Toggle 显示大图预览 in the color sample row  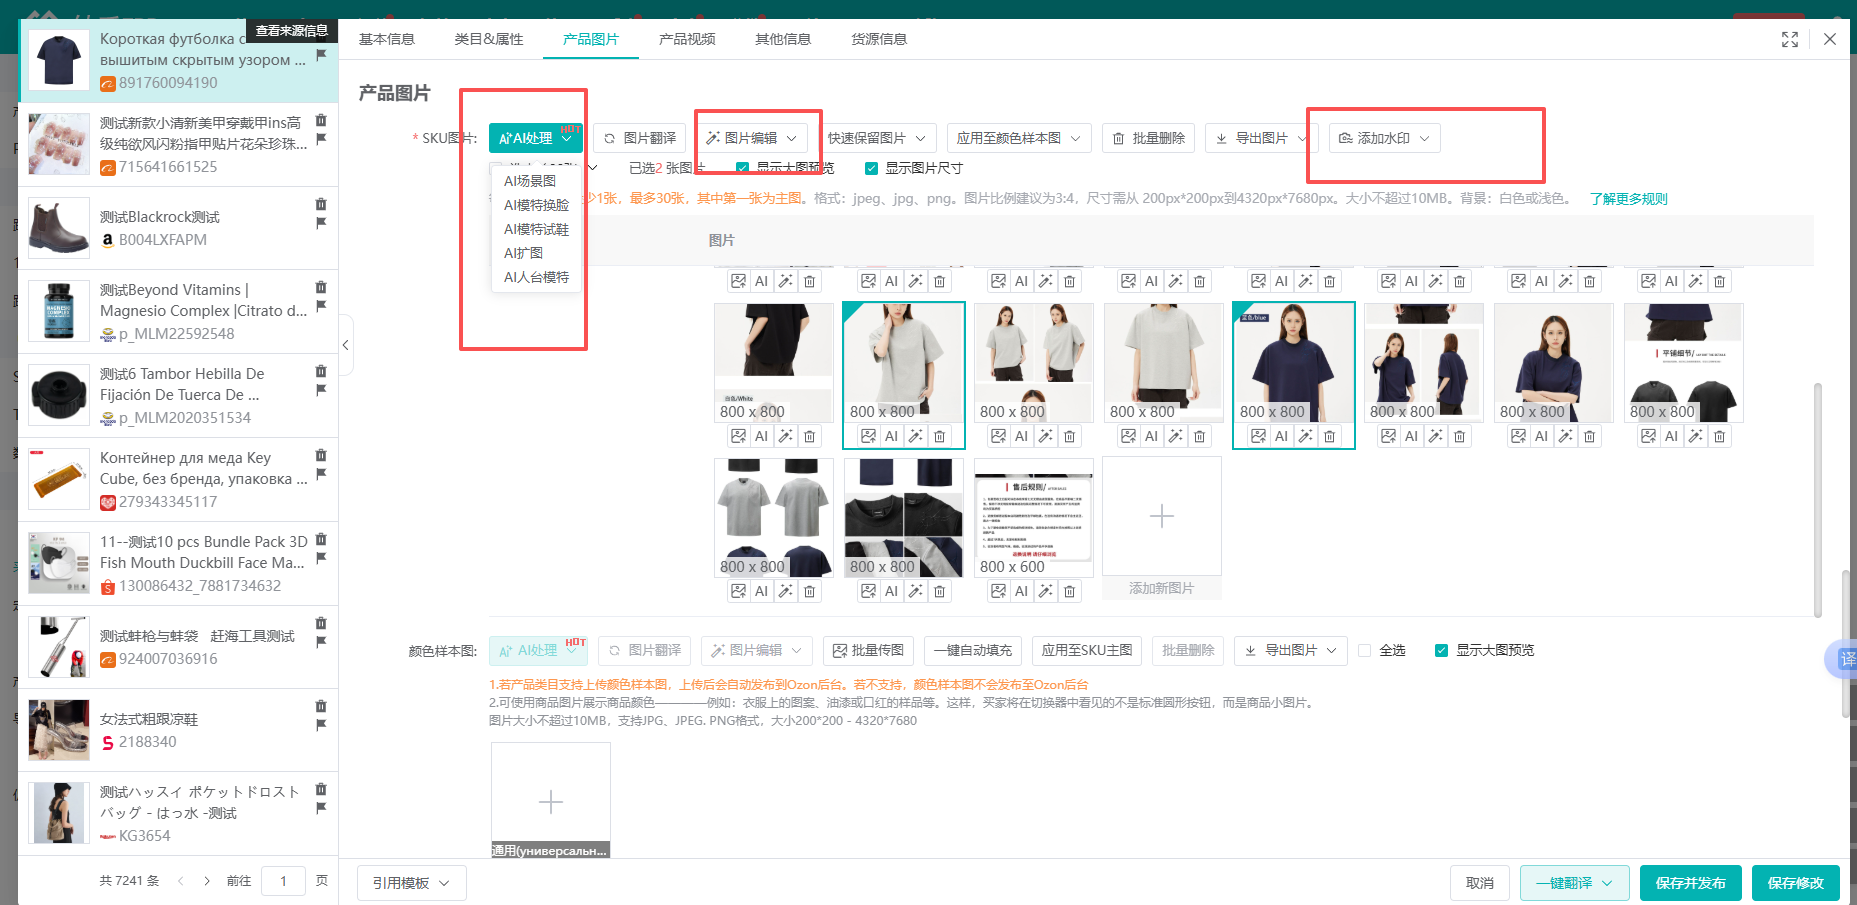tap(1441, 650)
